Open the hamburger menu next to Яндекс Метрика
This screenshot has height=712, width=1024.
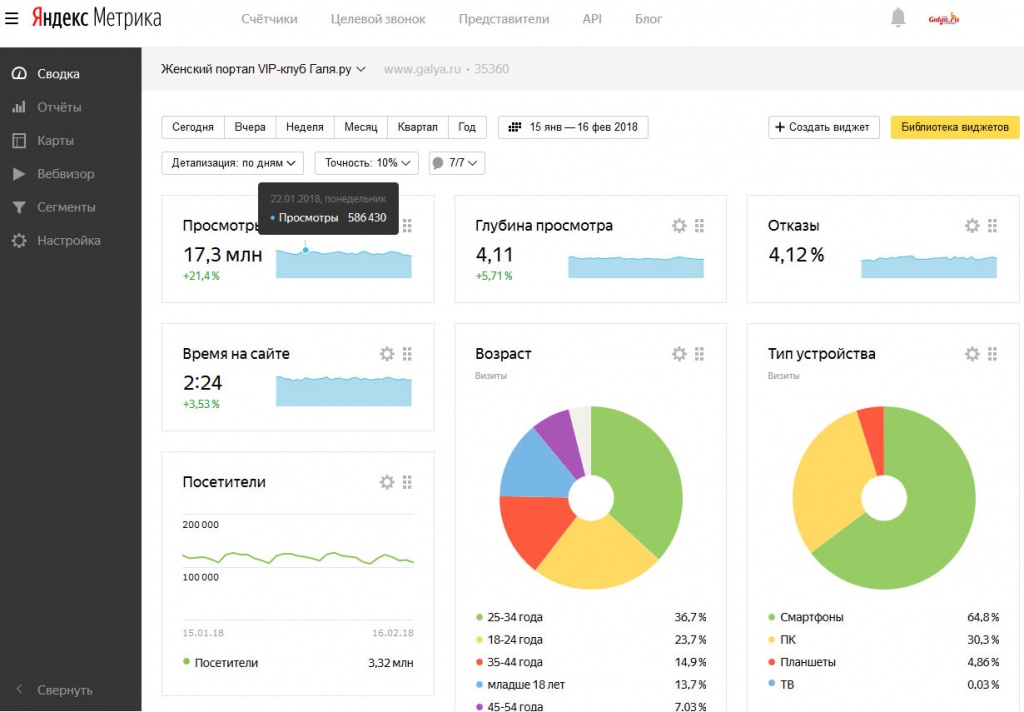click(x=12, y=18)
